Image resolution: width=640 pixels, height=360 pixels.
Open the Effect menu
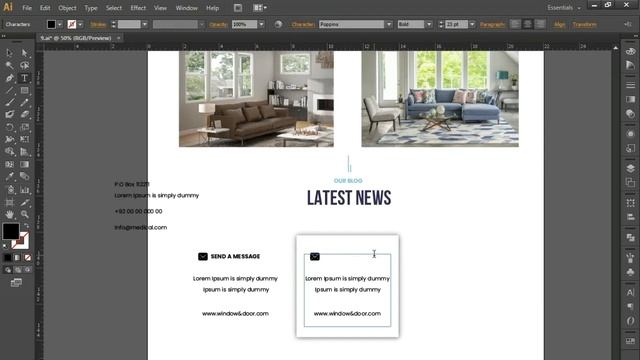(138, 8)
